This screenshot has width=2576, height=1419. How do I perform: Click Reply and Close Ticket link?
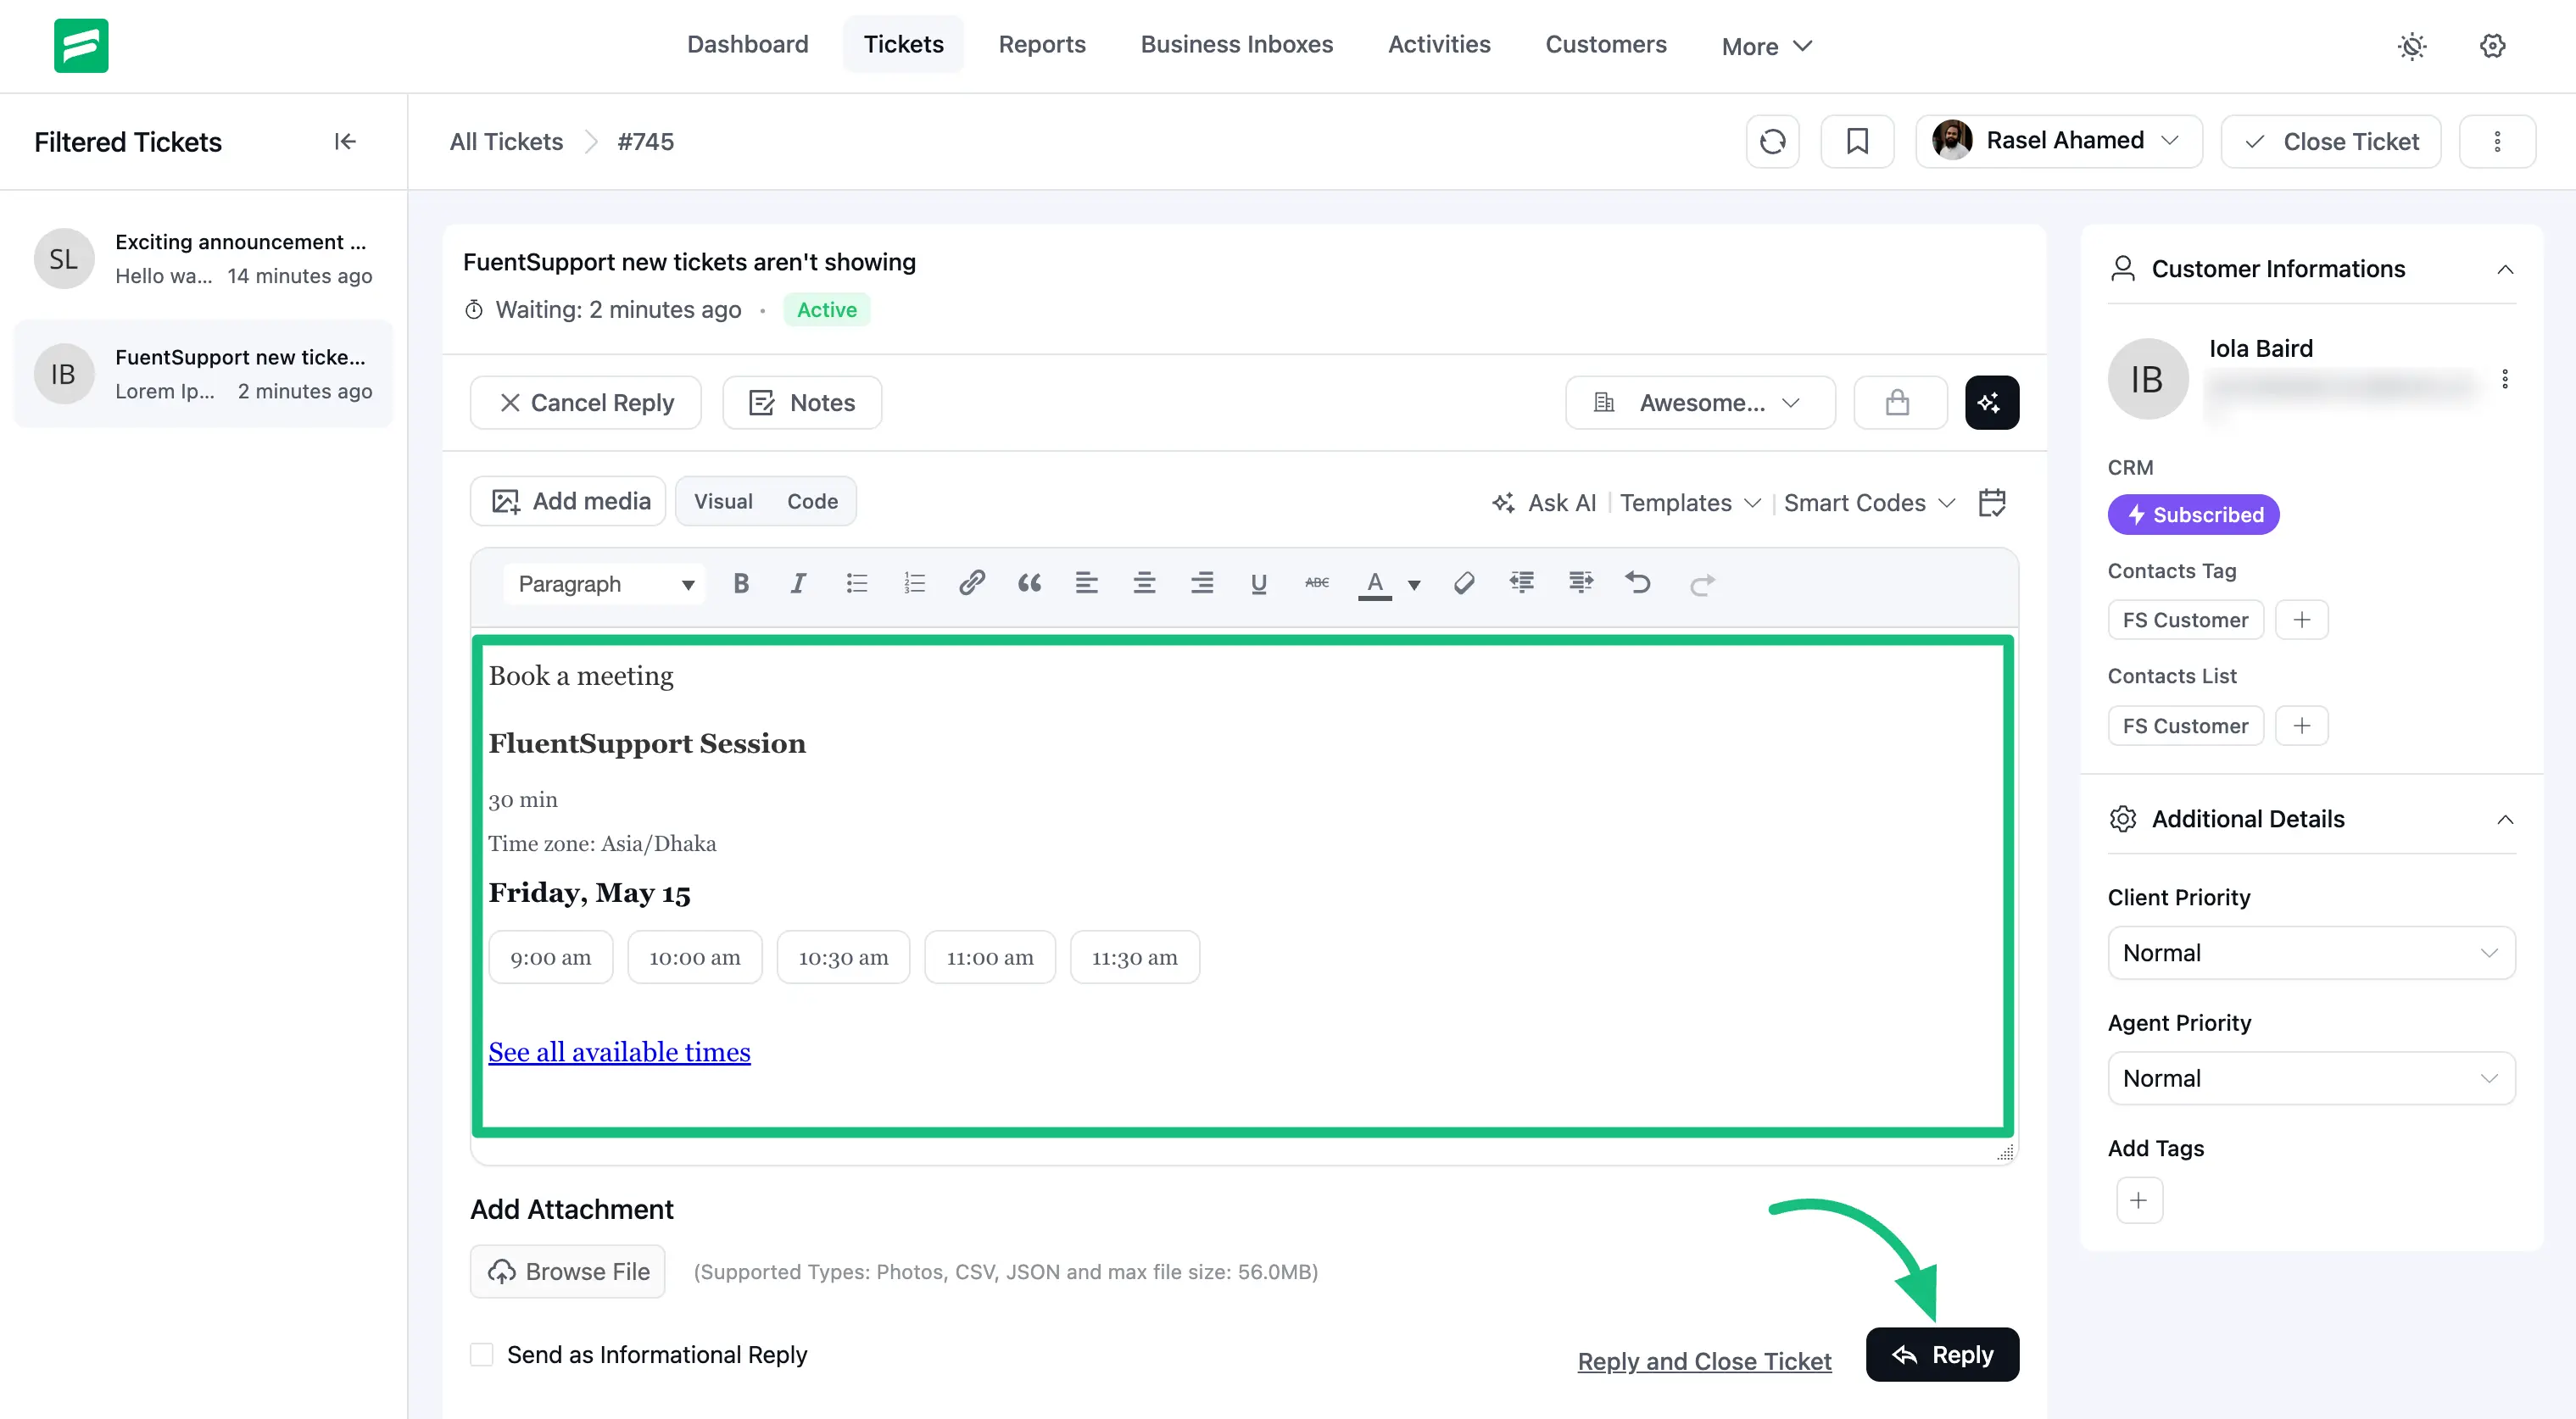tap(1704, 1361)
